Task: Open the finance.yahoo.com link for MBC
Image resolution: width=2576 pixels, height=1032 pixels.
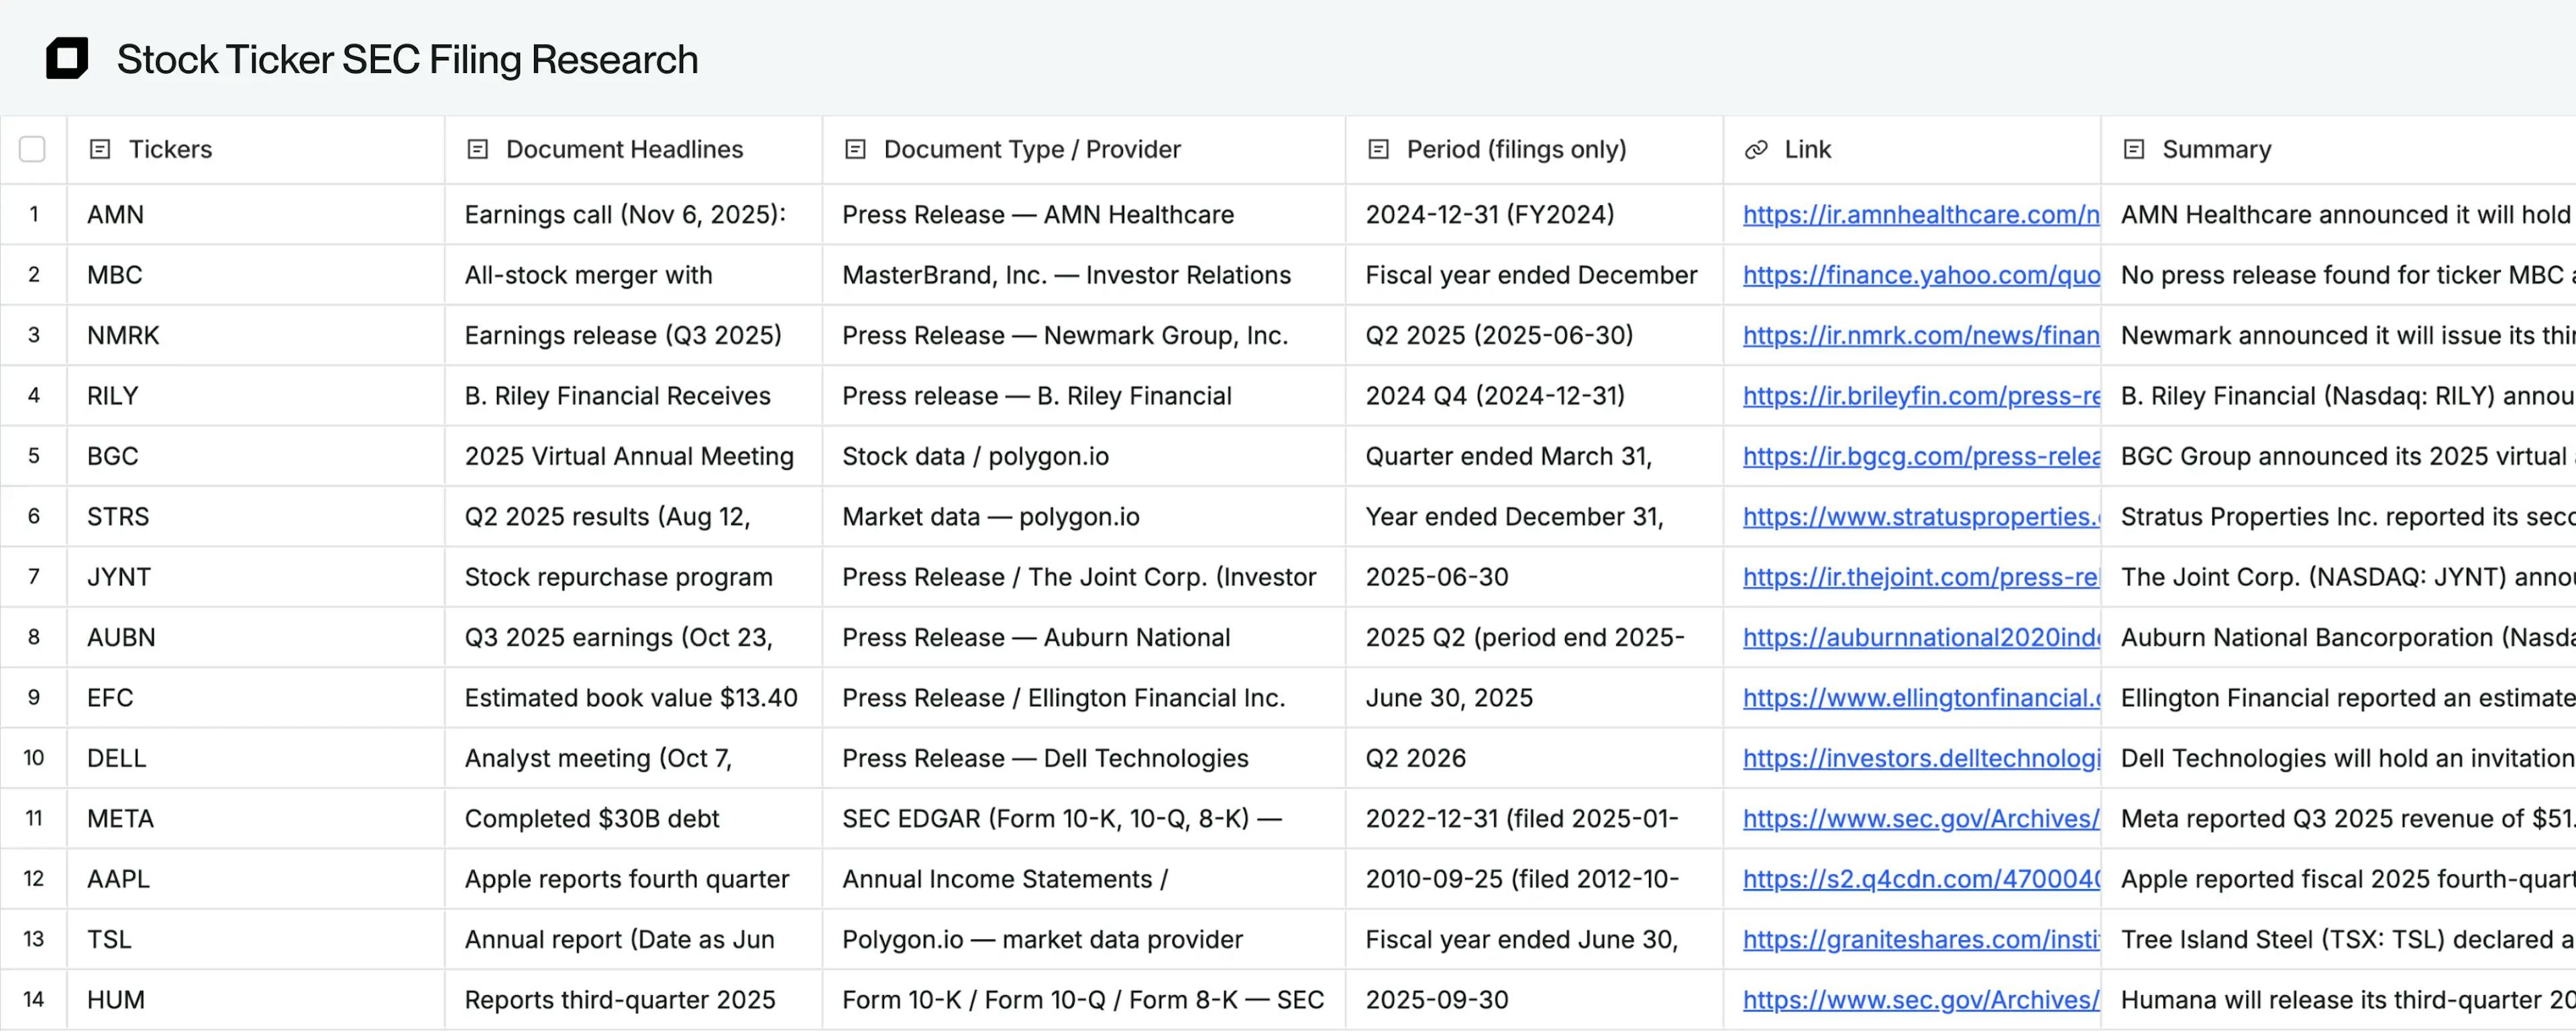Action: [1920, 275]
